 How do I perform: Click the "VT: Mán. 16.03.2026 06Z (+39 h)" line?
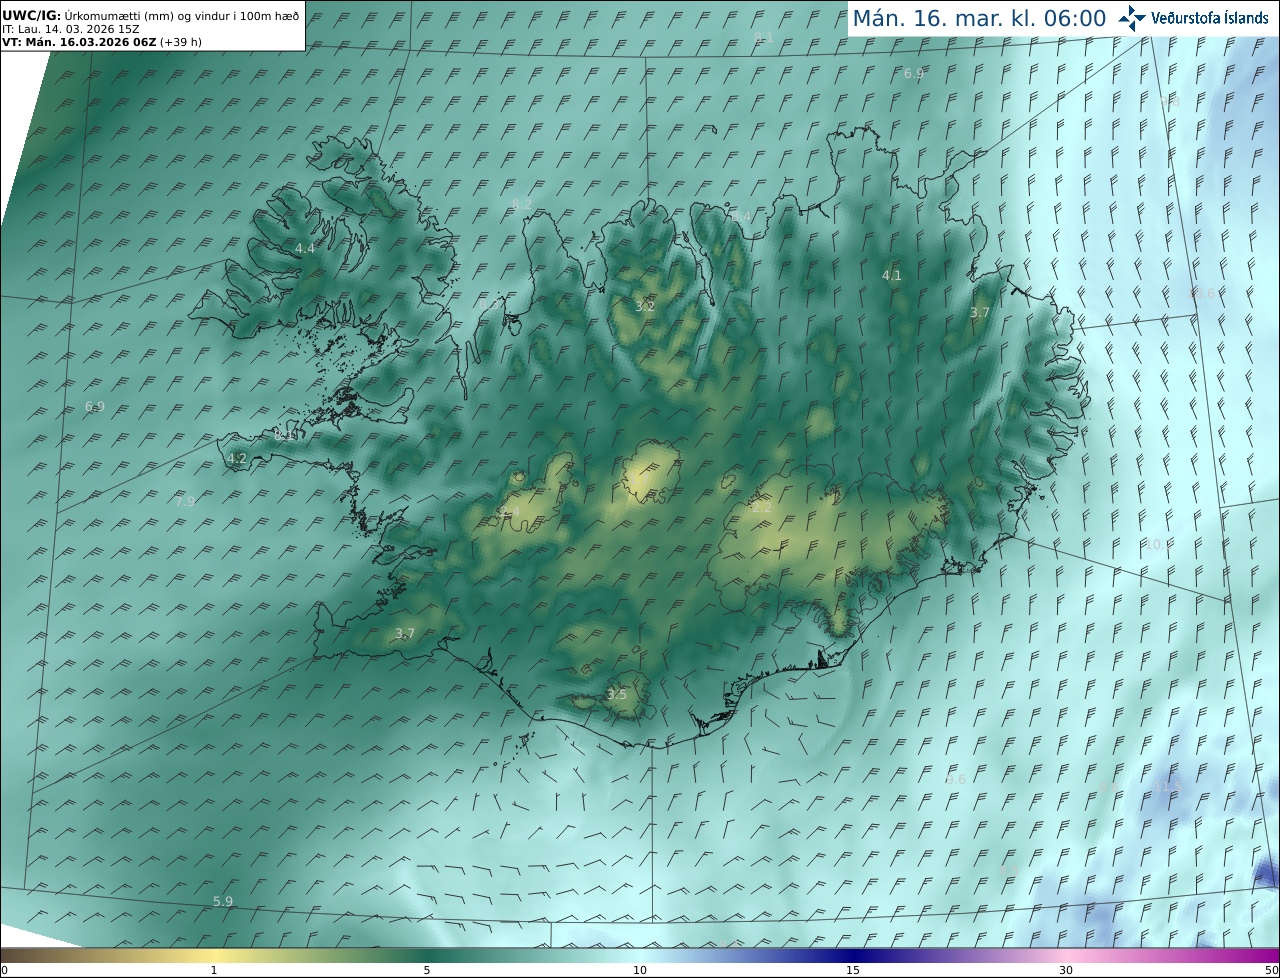click(x=101, y=42)
